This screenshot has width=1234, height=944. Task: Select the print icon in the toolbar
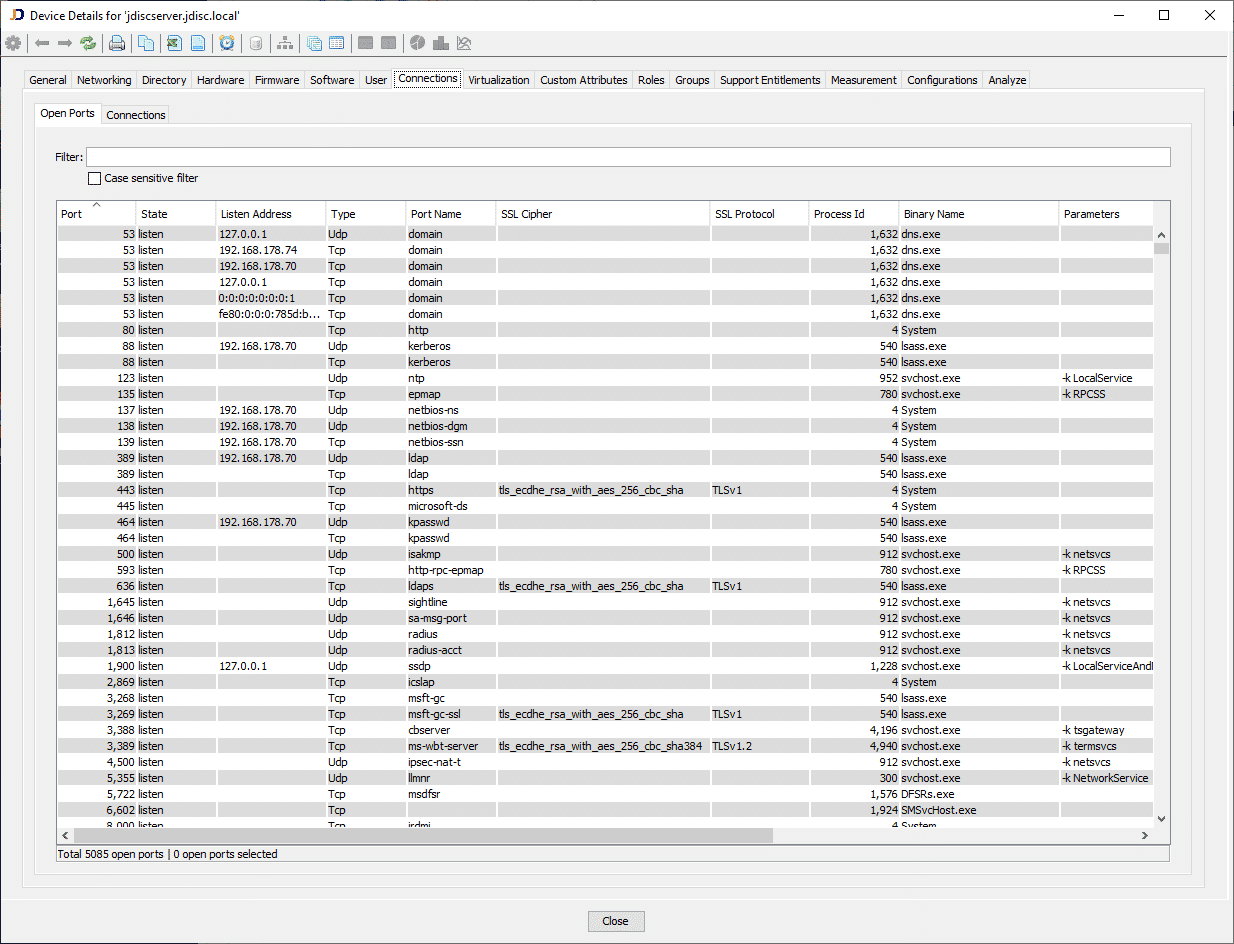pyautogui.click(x=117, y=43)
